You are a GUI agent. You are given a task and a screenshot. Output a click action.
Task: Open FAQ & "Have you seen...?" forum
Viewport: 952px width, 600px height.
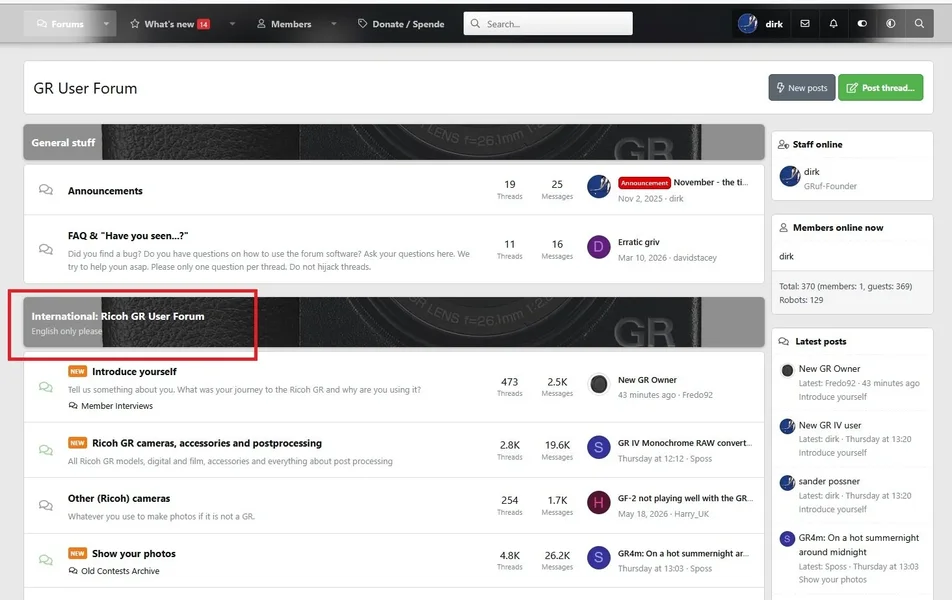128,236
